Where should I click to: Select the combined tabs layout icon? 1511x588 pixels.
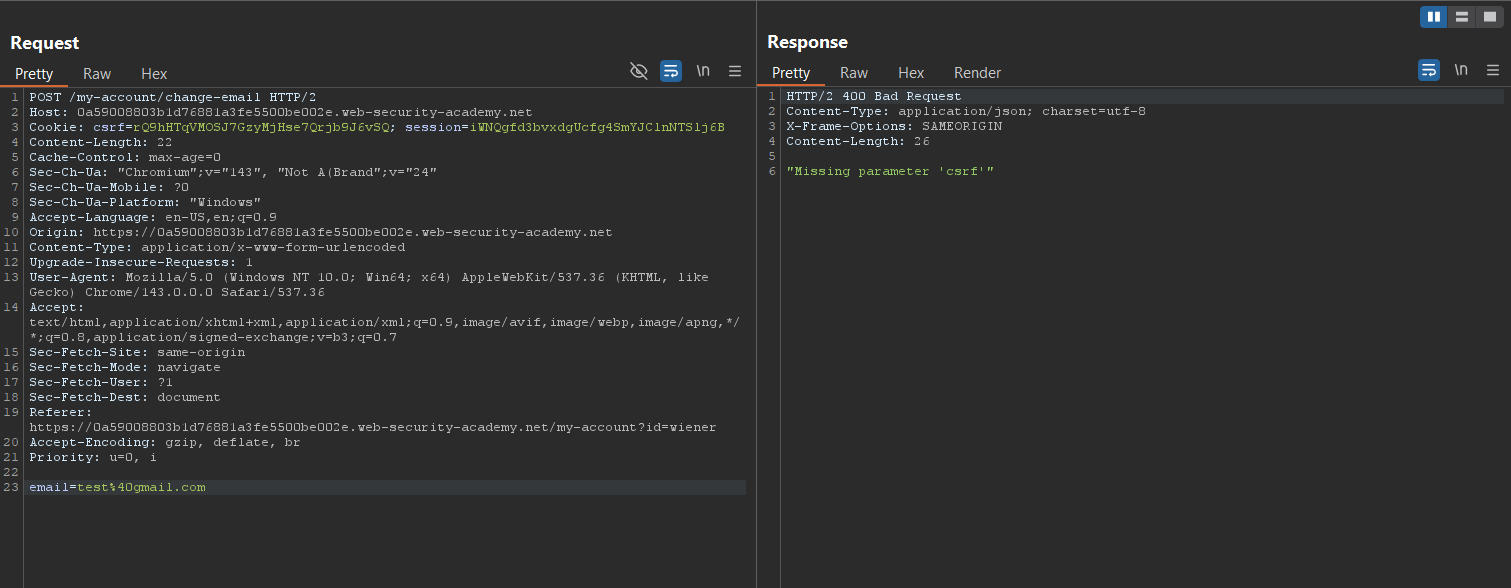(x=1489, y=17)
